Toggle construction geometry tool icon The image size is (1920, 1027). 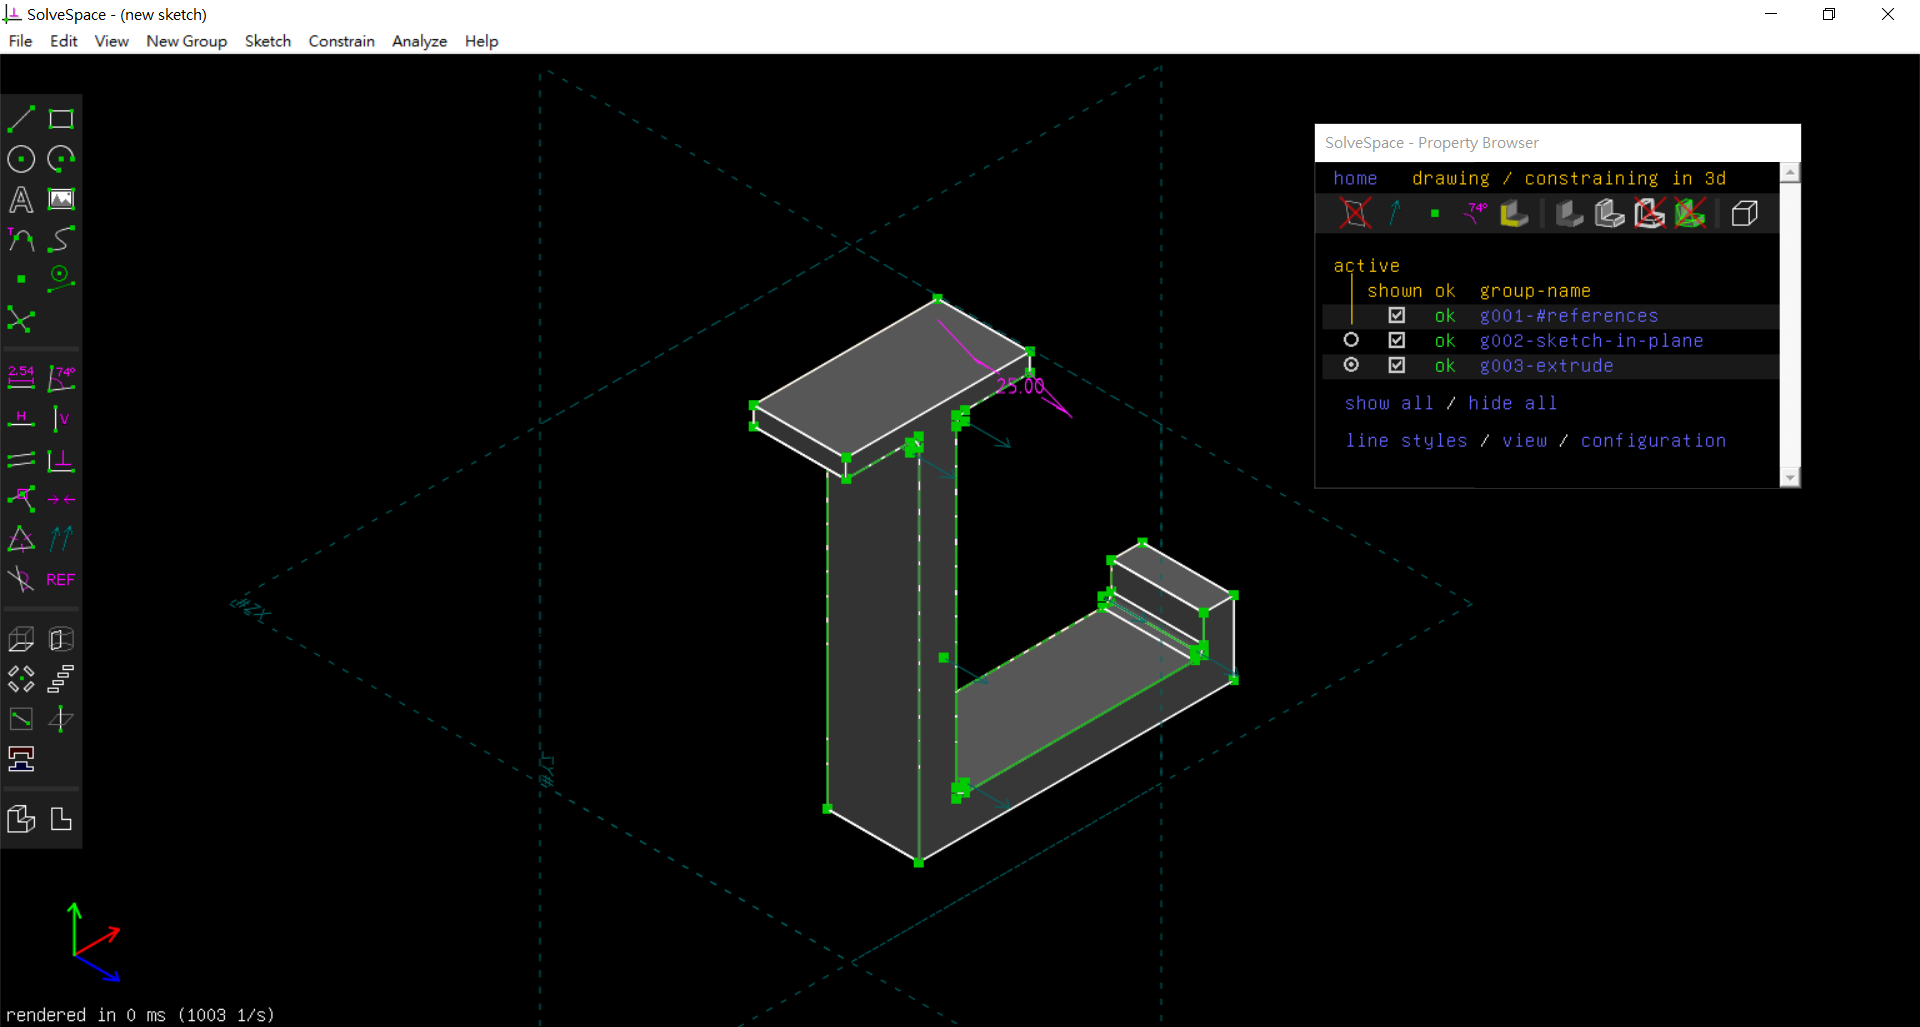coord(61,279)
